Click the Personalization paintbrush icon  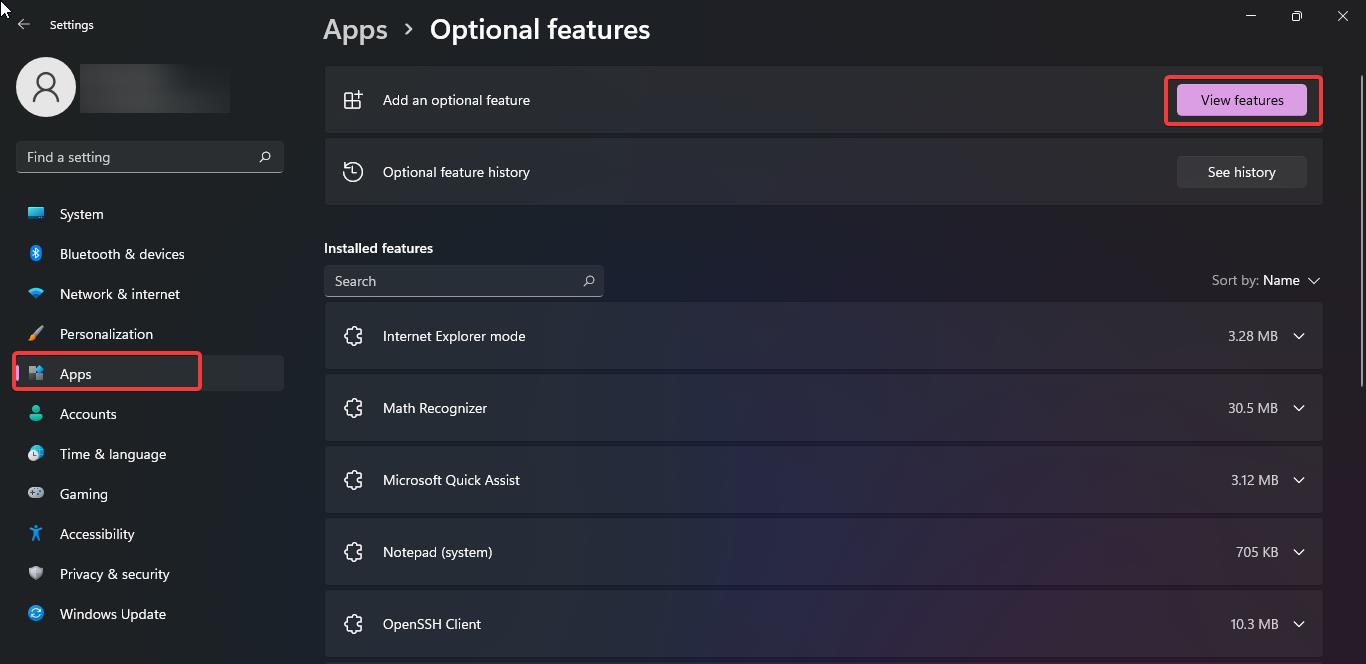tap(36, 334)
